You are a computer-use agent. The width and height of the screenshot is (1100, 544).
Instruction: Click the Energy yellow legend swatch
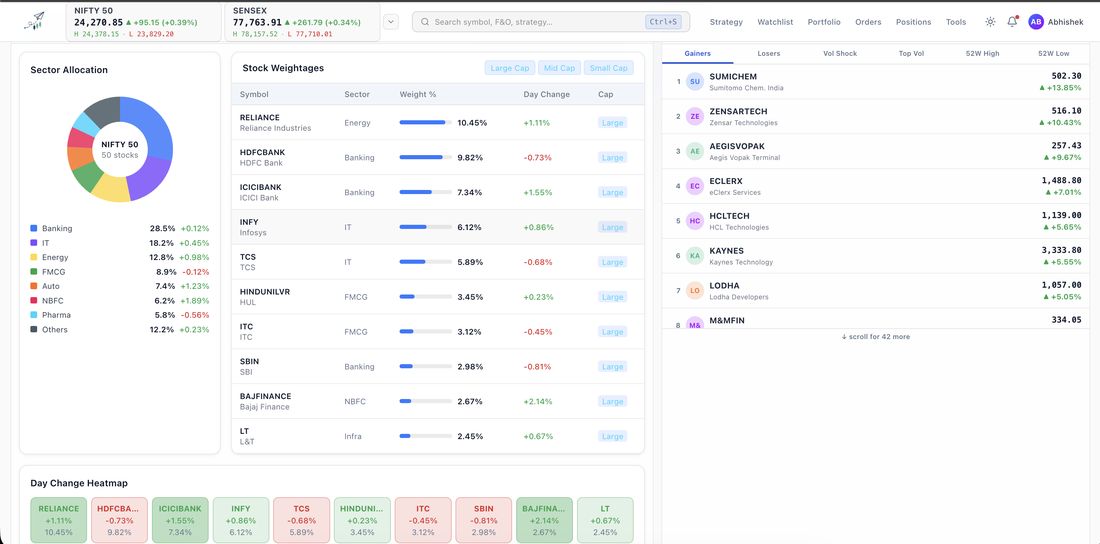[x=34, y=258]
